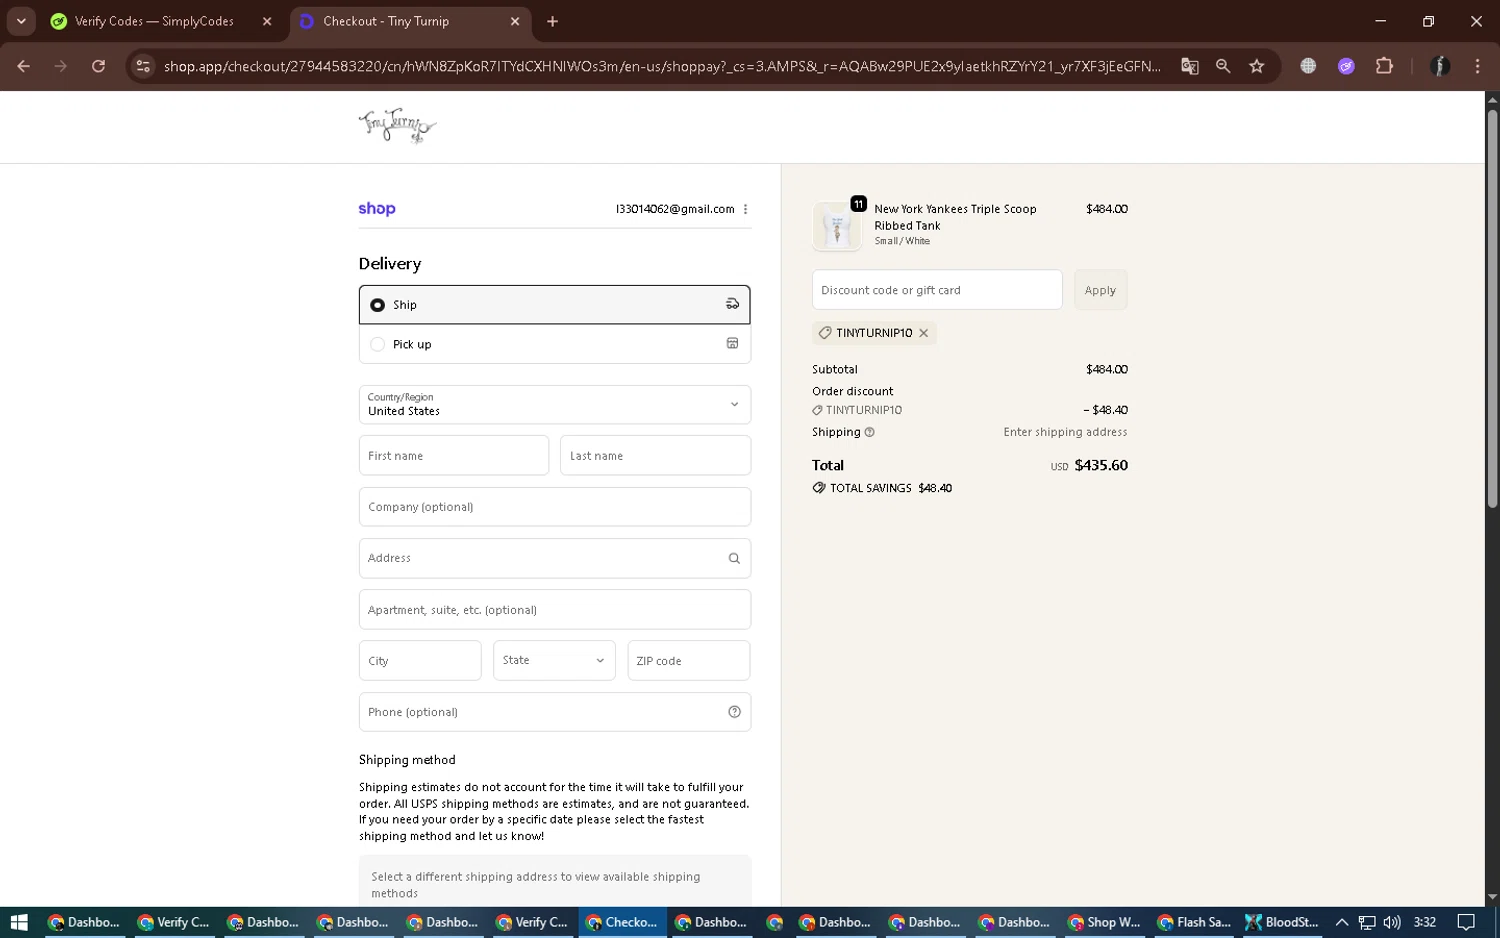This screenshot has width=1500, height=938.
Task: Click the Apply discount button
Action: [1100, 290]
